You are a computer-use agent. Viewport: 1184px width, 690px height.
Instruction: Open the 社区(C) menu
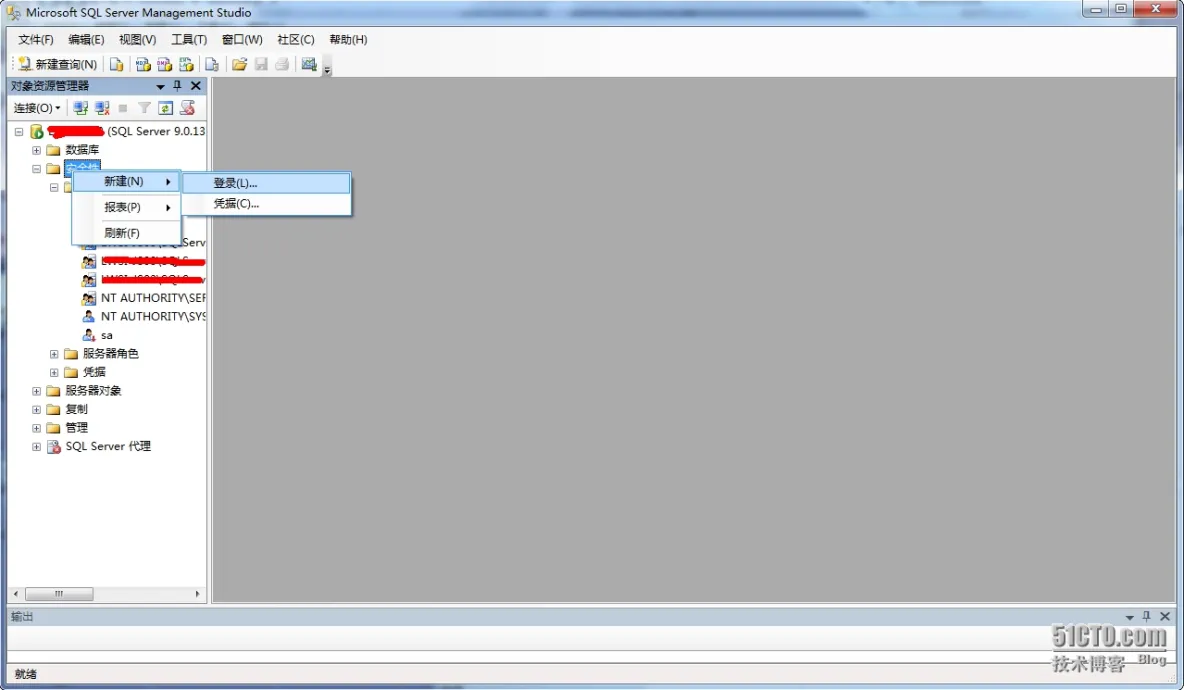pyautogui.click(x=295, y=39)
